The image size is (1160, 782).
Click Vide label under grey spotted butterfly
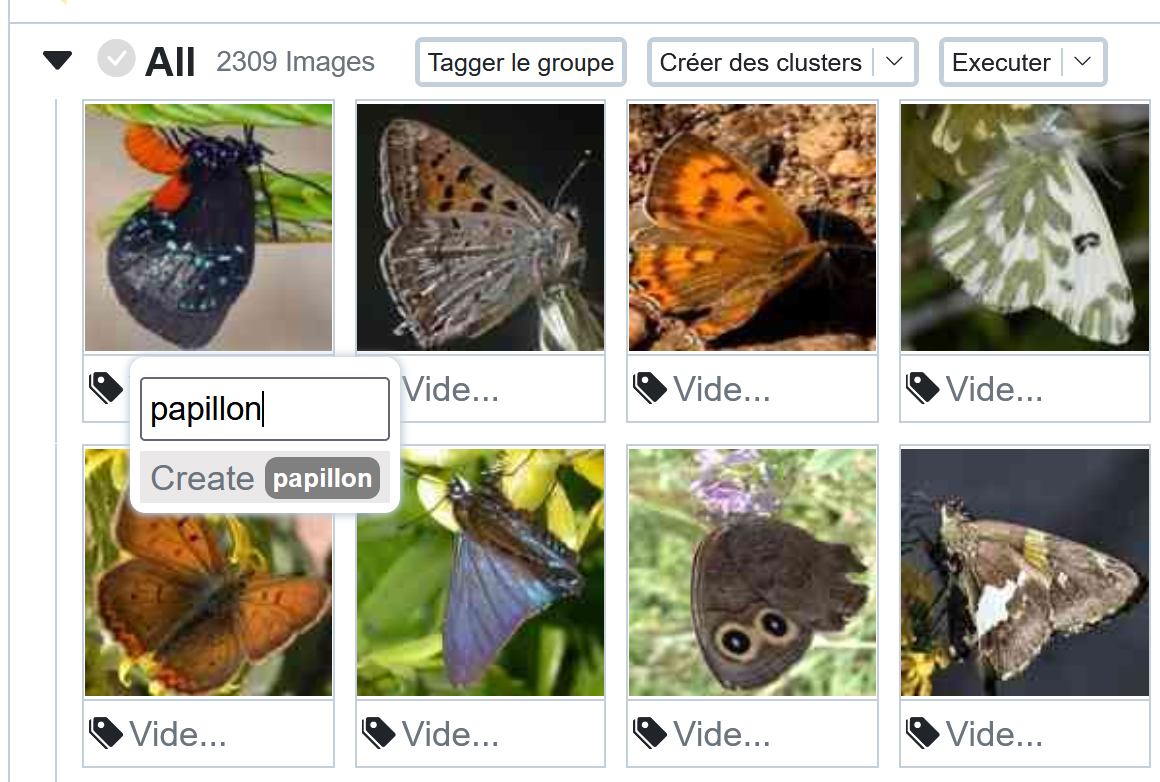tap(451, 390)
